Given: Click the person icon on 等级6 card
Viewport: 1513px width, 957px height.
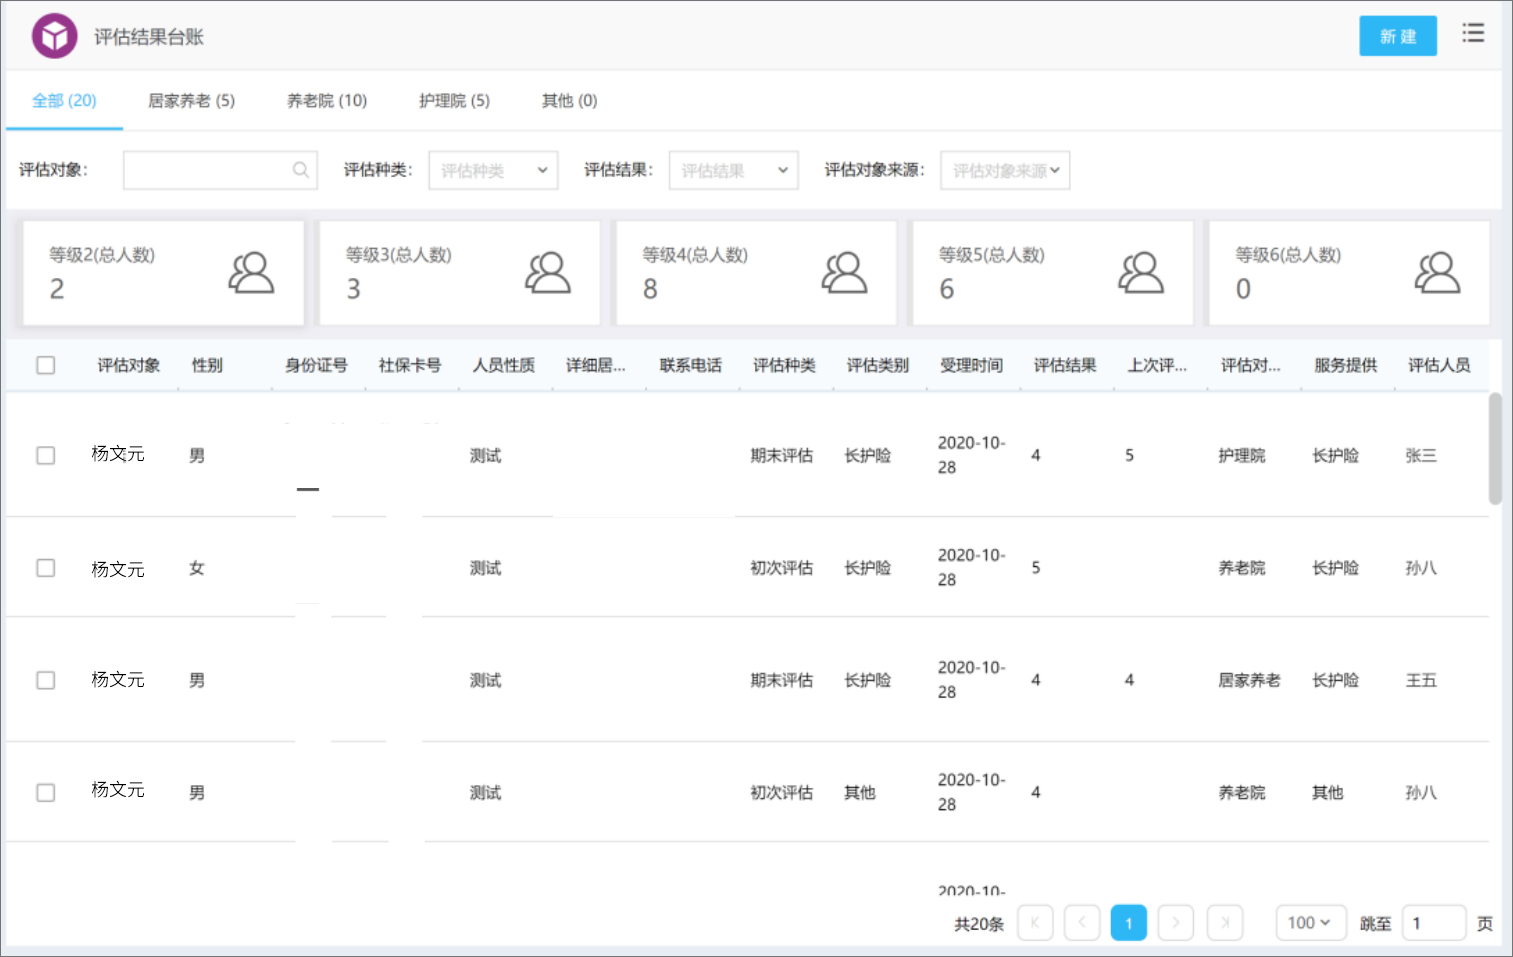Looking at the screenshot, I should pyautogui.click(x=1437, y=272).
